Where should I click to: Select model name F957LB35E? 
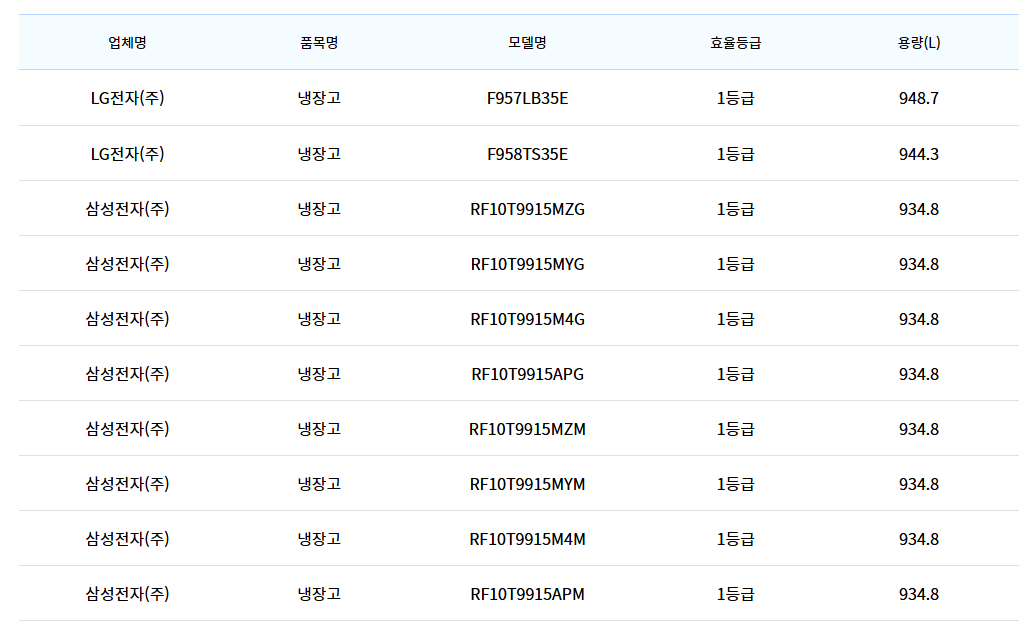pos(527,98)
